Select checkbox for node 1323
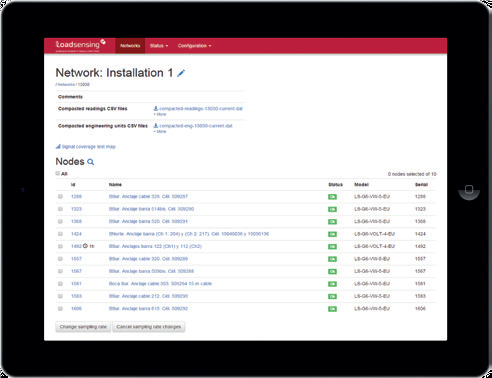Image resolution: width=492 pixels, height=378 pixels. (x=60, y=209)
